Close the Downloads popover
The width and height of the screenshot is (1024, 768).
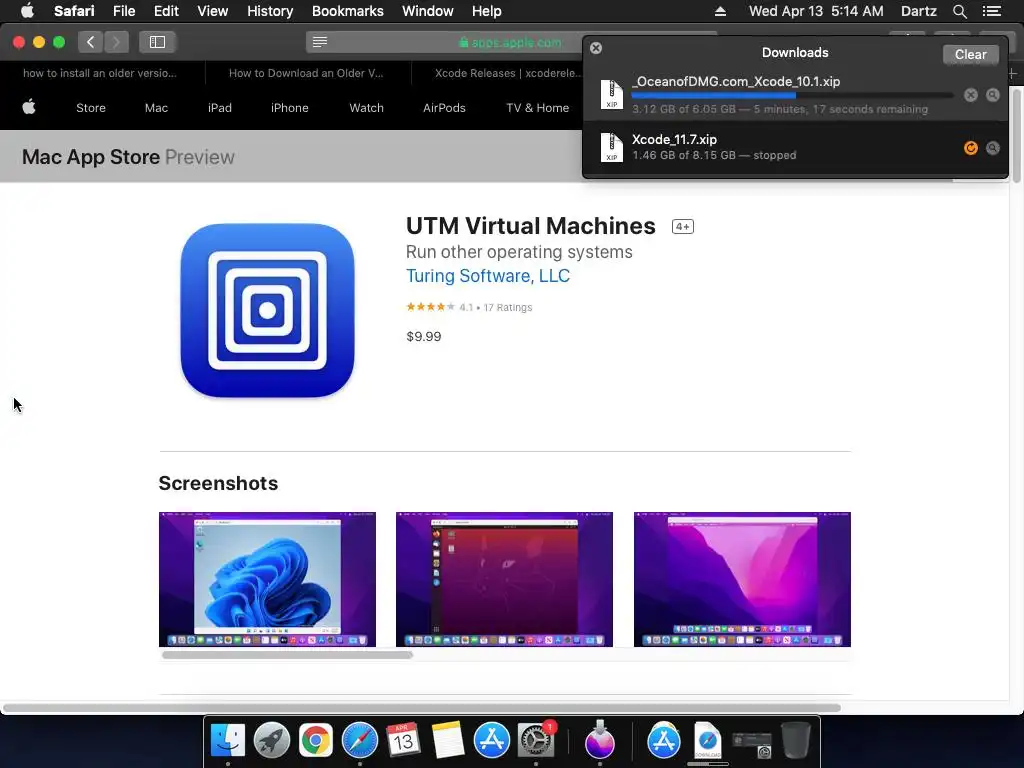tap(596, 48)
